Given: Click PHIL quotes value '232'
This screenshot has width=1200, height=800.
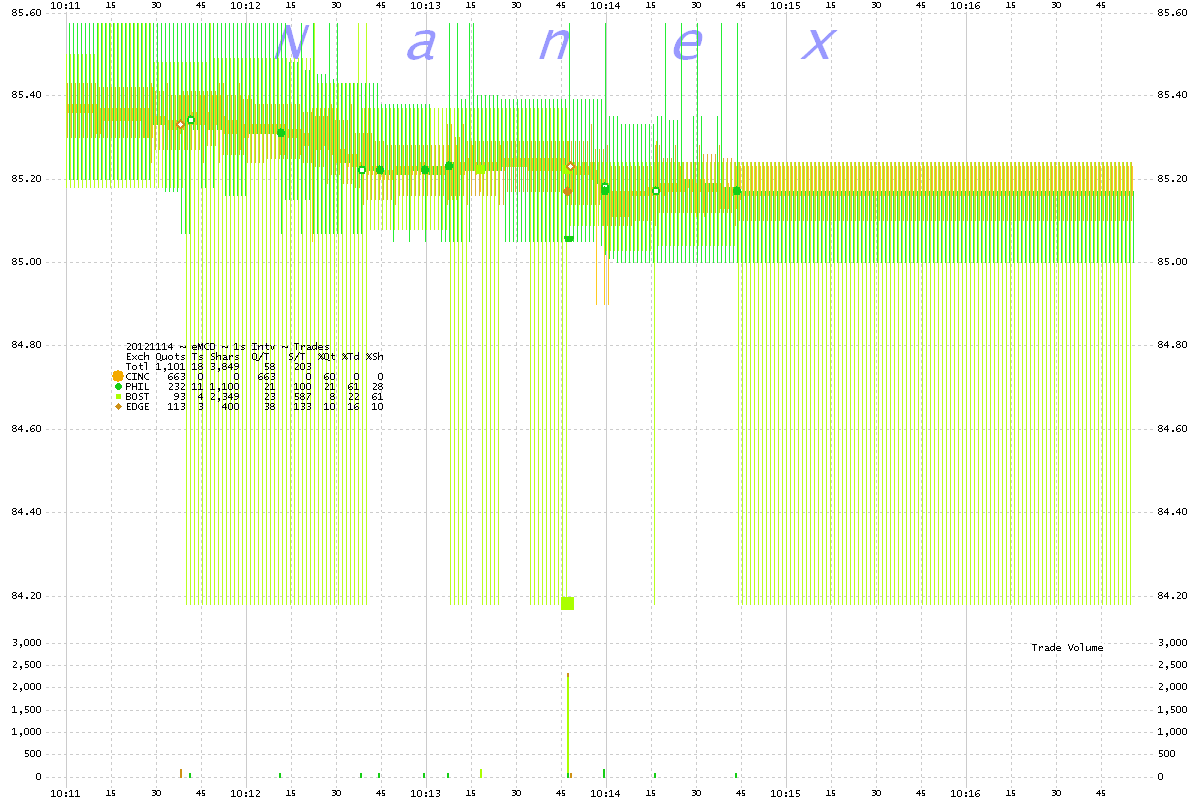Looking at the screenshot, I should click(x=176, y=387).
